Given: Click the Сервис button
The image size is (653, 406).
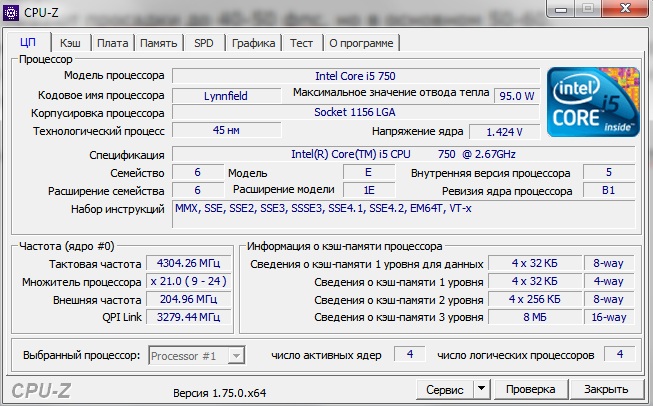Looking at the screenshot, I should coord(445,389).
